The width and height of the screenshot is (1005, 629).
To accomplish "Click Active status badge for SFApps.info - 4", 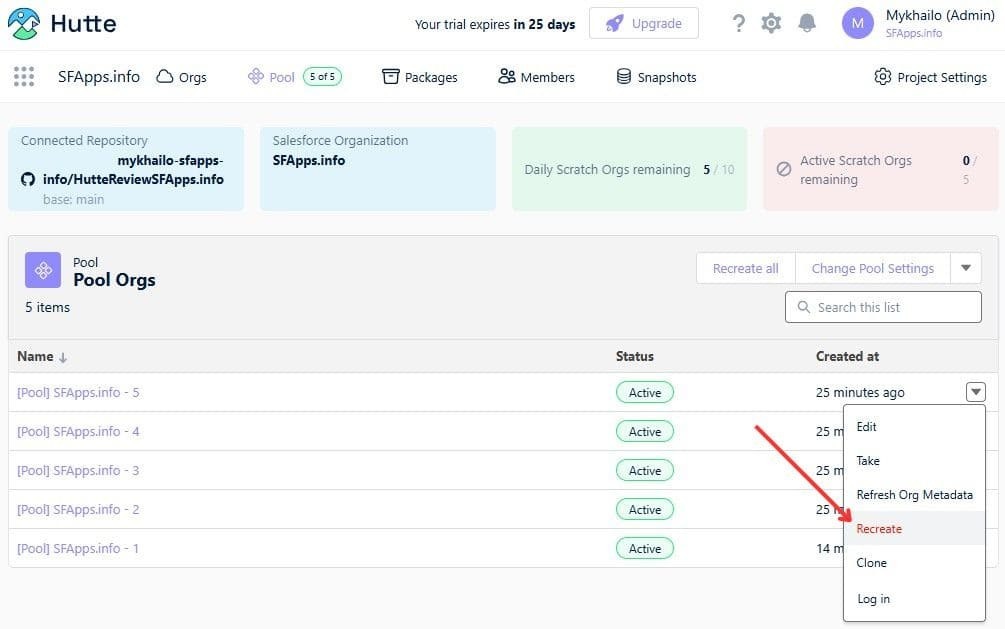I will pyautogui.click(x=645, y=432).
